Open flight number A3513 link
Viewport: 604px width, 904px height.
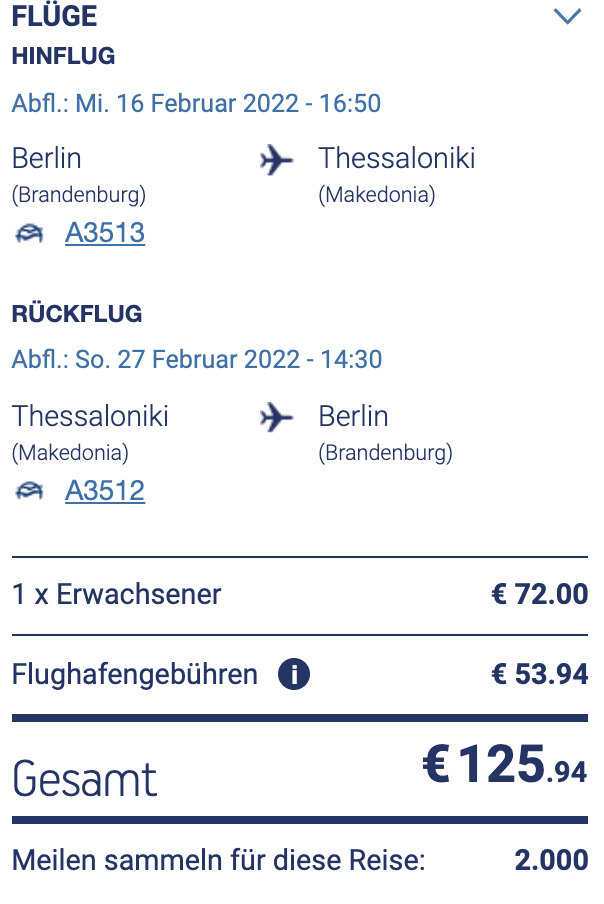[x=105, y=233]
